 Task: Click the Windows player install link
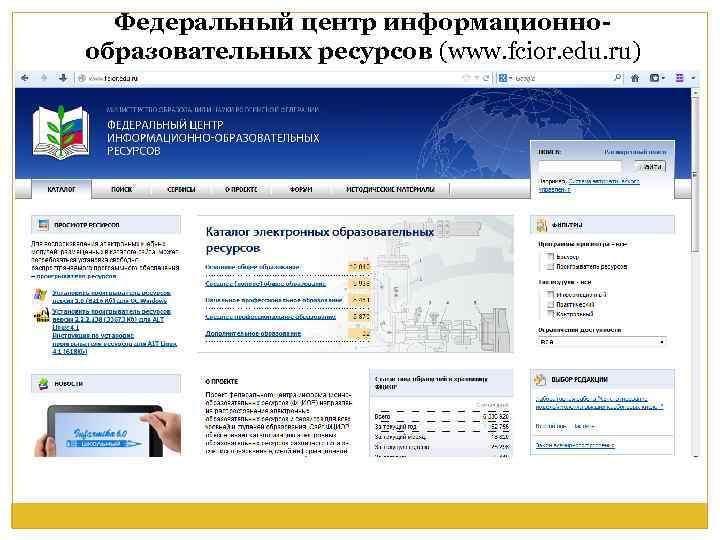pos(111,296)
